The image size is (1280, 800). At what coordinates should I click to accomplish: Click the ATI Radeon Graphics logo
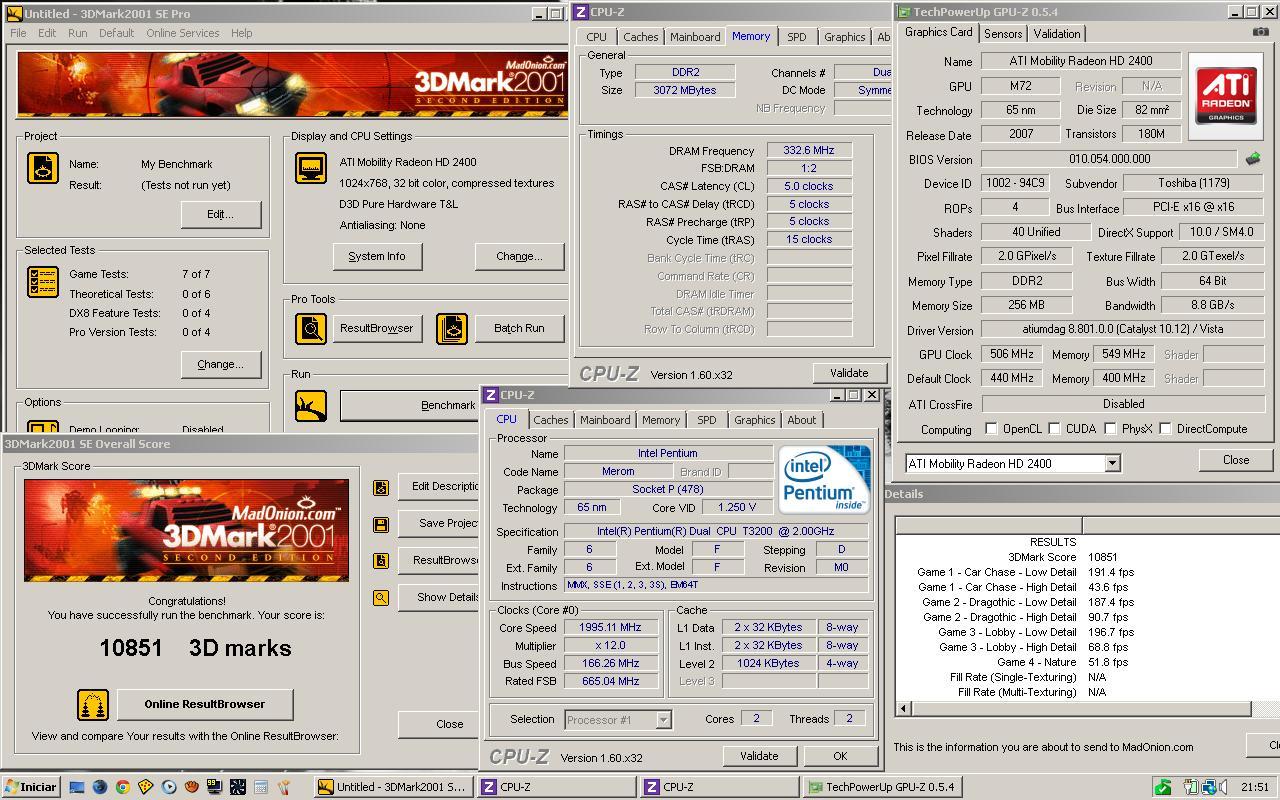pyautogui.click(x=1227, y=96)
